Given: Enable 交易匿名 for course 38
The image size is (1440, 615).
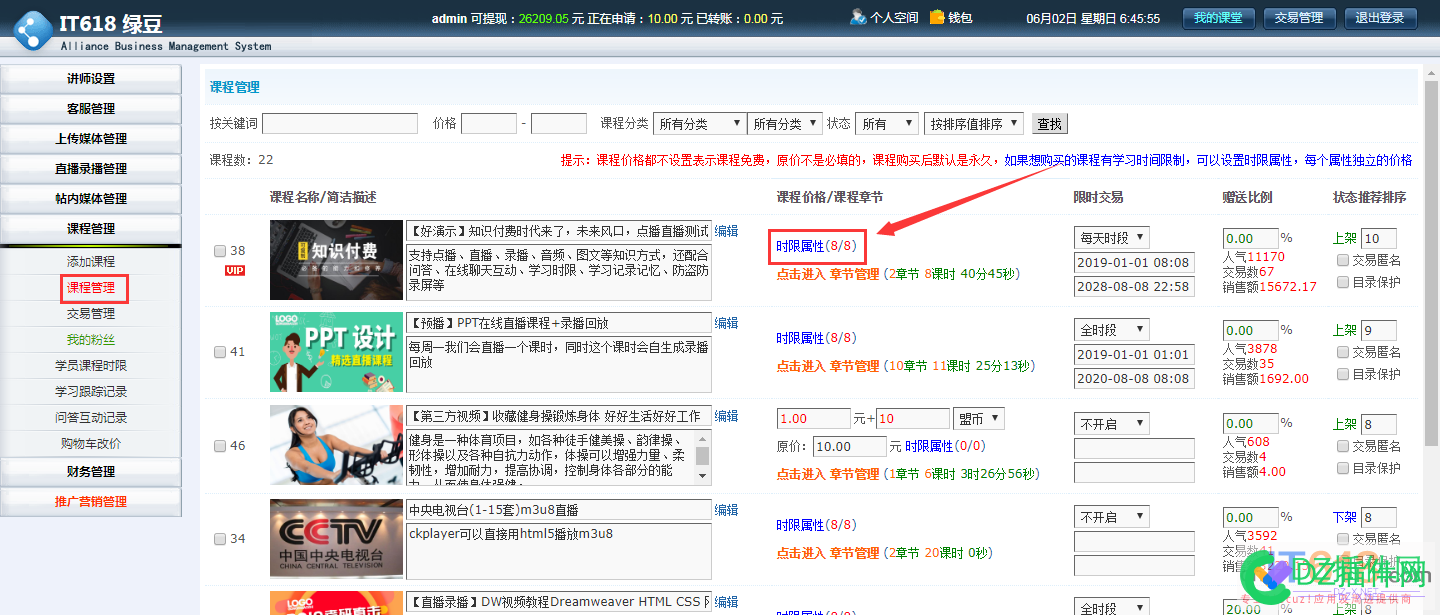Looking at the screenshot, I should click(x=1343, y=260).
